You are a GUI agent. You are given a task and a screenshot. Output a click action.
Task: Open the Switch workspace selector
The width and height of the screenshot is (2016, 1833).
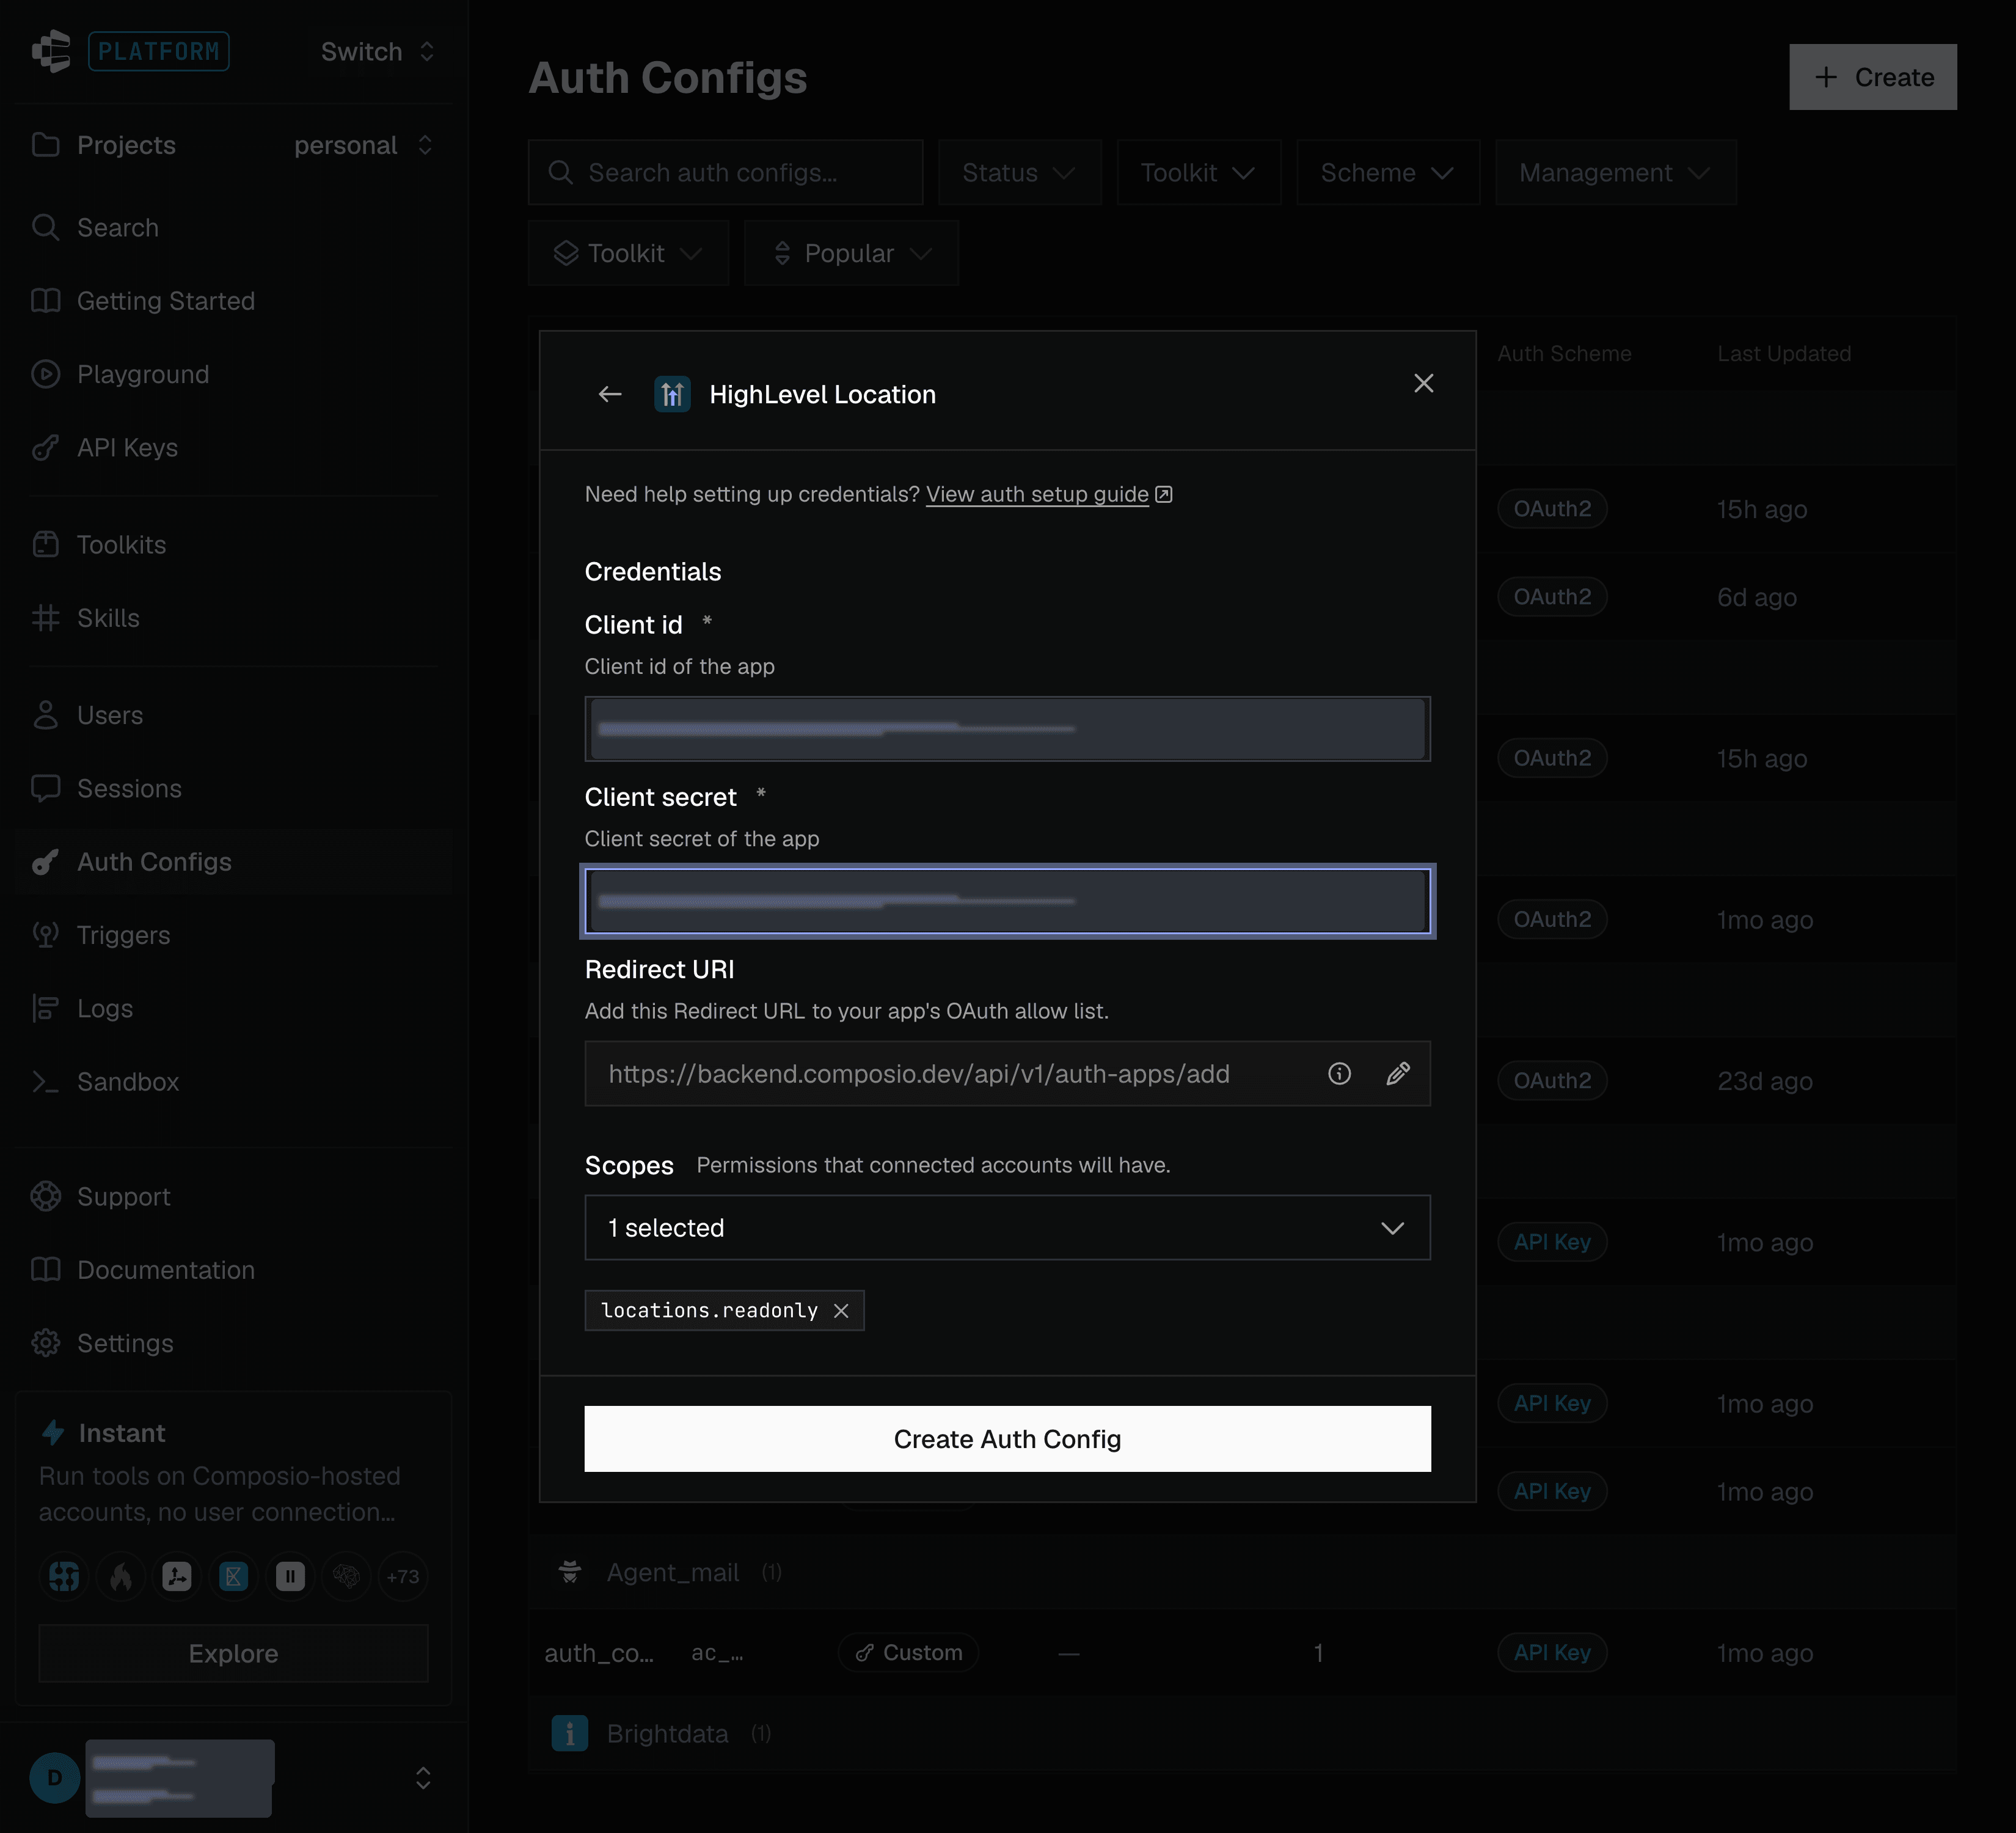[377, 51]
